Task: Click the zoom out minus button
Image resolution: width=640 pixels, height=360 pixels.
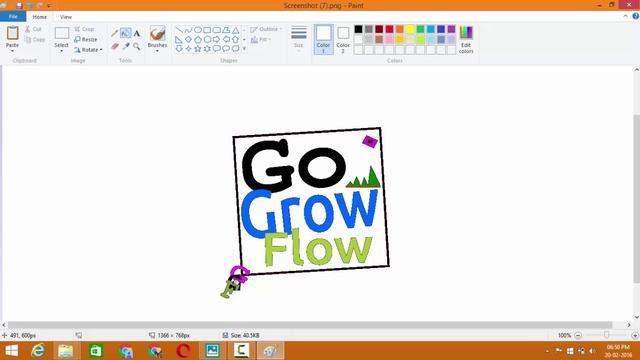Action: click(x=578, y=336)
